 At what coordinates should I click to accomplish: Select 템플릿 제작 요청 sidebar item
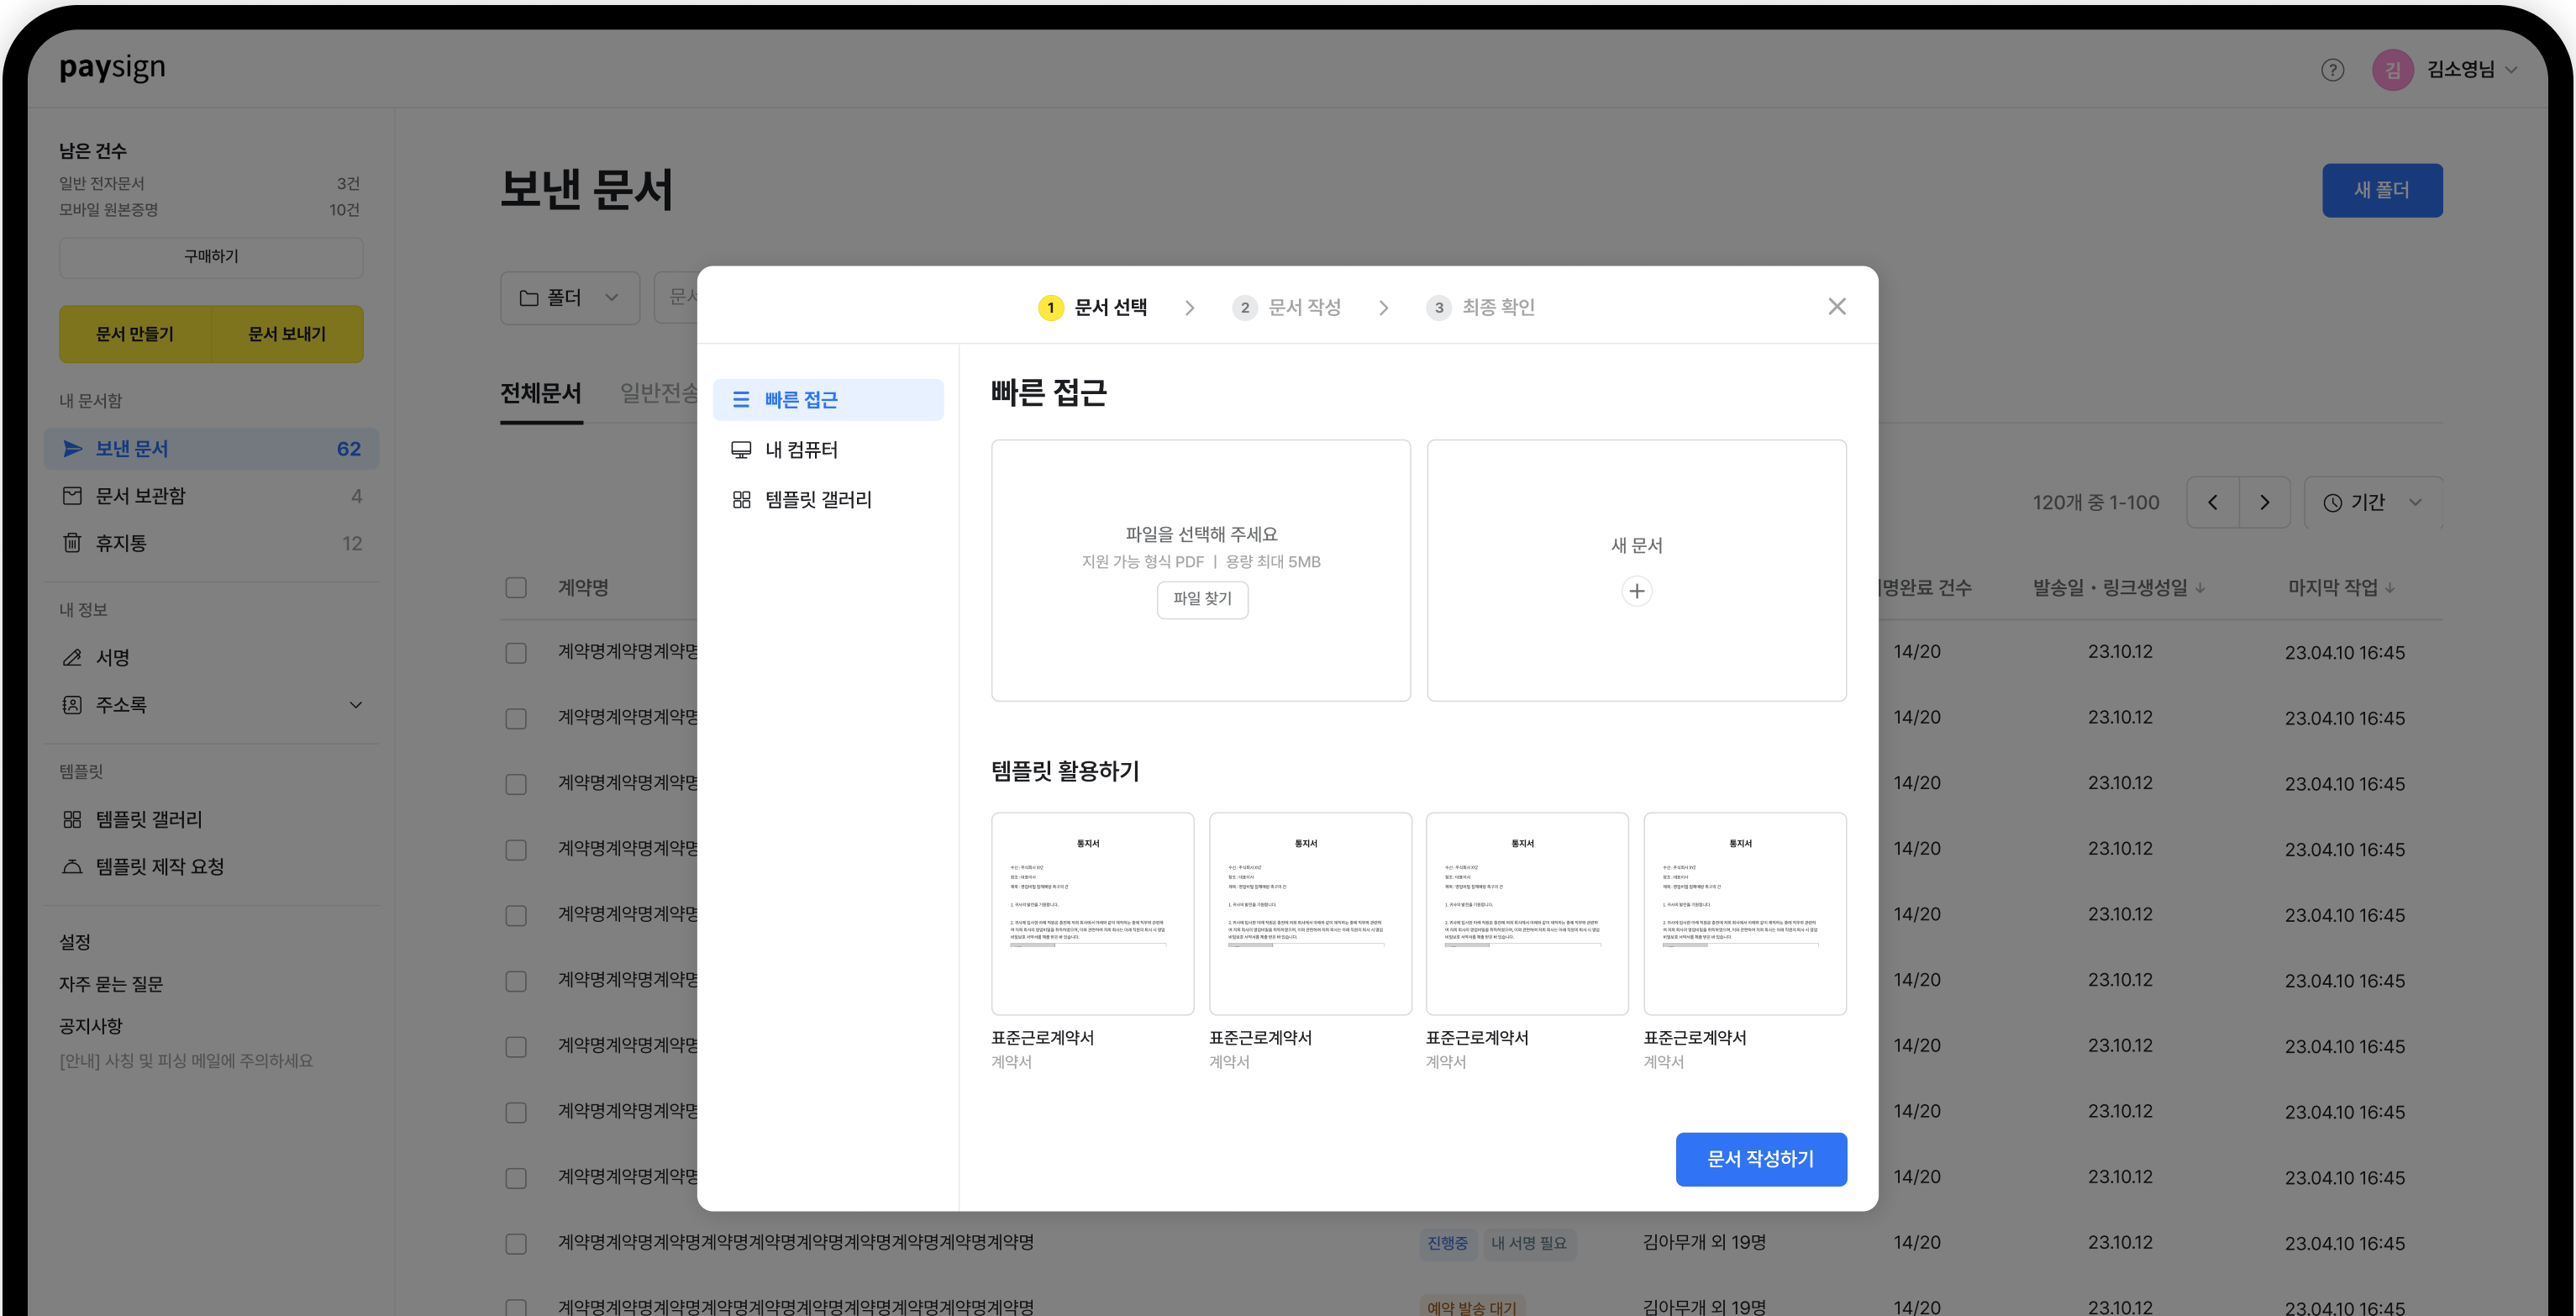(x=159, y=866)
